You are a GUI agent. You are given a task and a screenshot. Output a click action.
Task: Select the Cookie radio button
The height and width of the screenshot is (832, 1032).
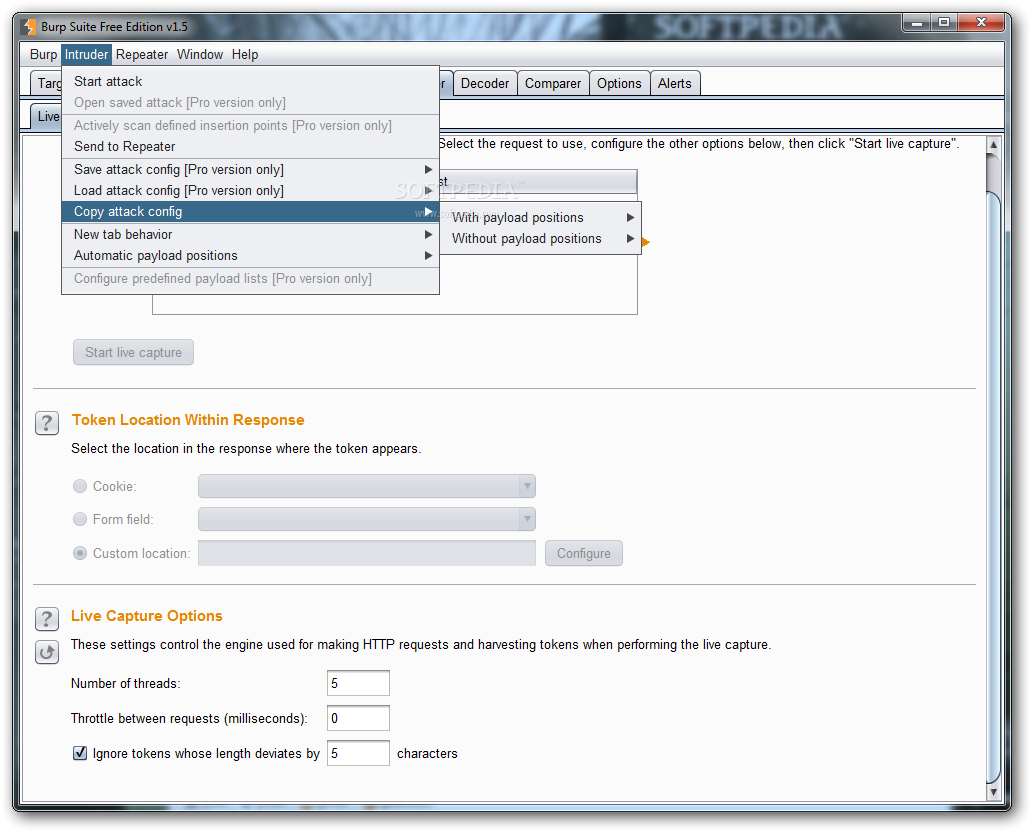80,486
